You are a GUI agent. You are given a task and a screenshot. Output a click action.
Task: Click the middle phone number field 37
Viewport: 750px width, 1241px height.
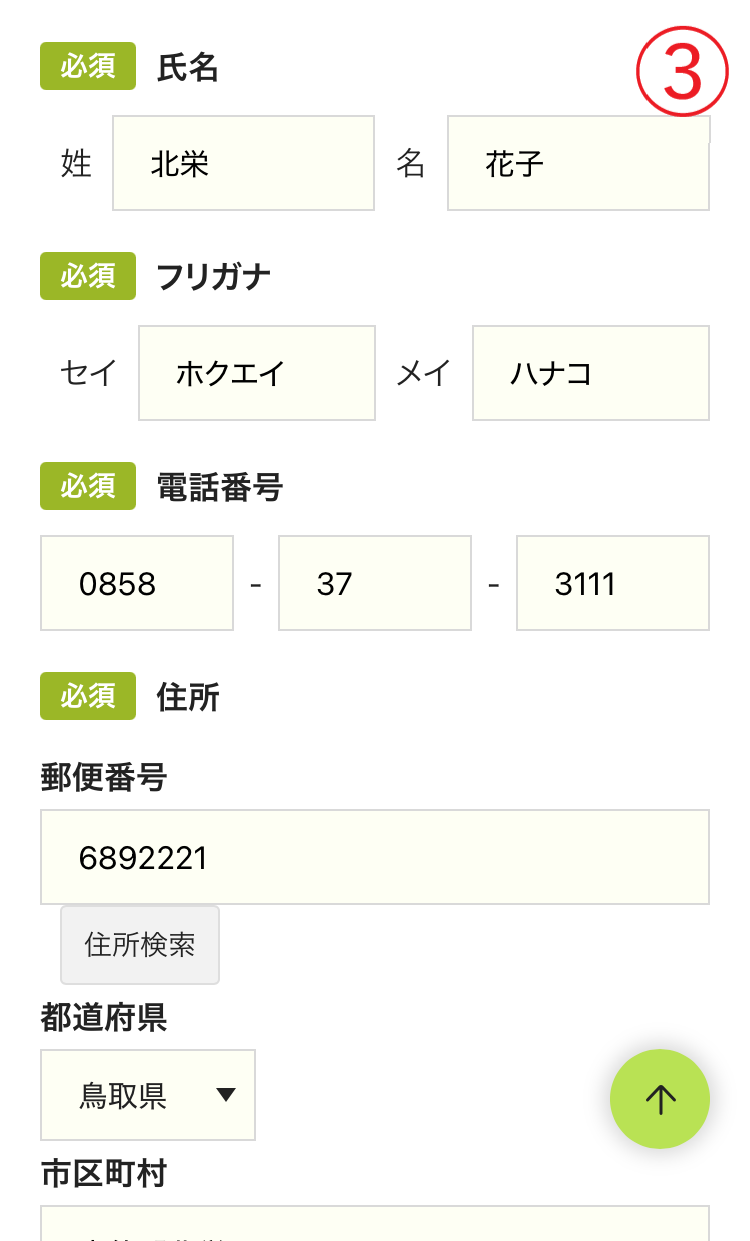(x=375, y=583)
